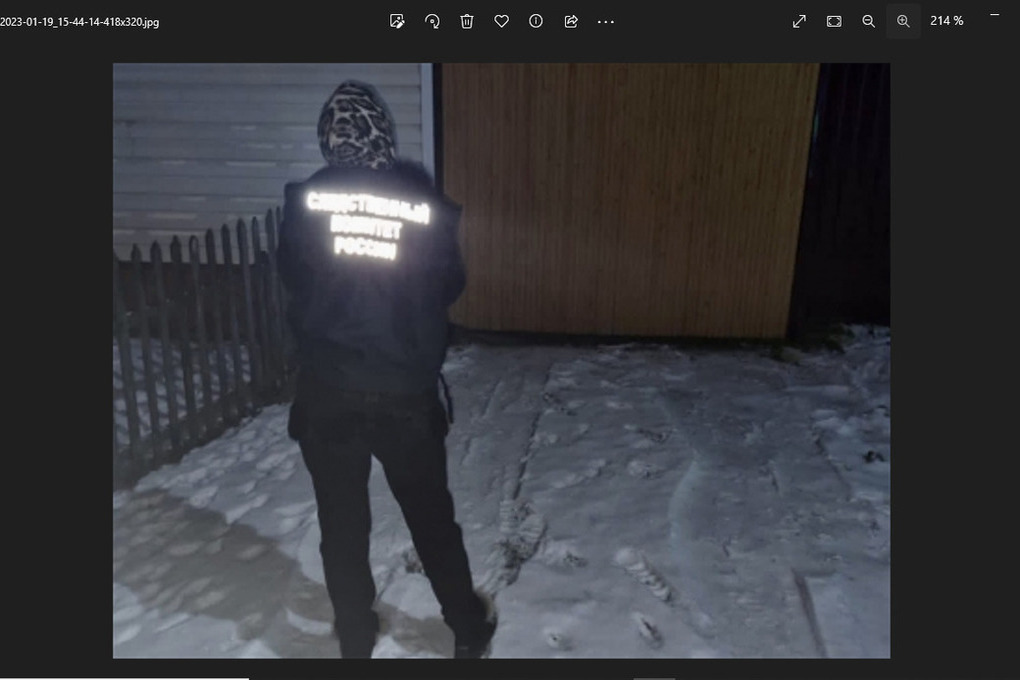Show file info panel
The width and height of the screenshot is (1020, 680).
click(536, 21)
